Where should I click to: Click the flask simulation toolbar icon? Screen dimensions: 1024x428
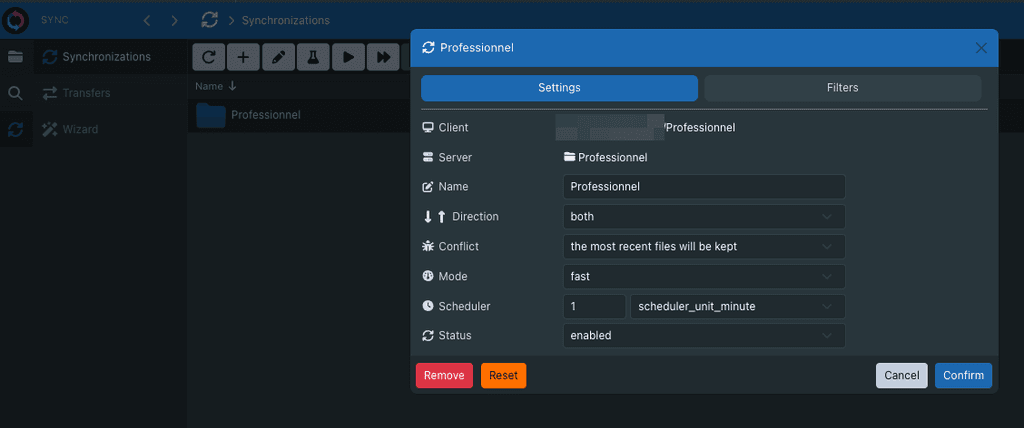[x=313, y=57]
